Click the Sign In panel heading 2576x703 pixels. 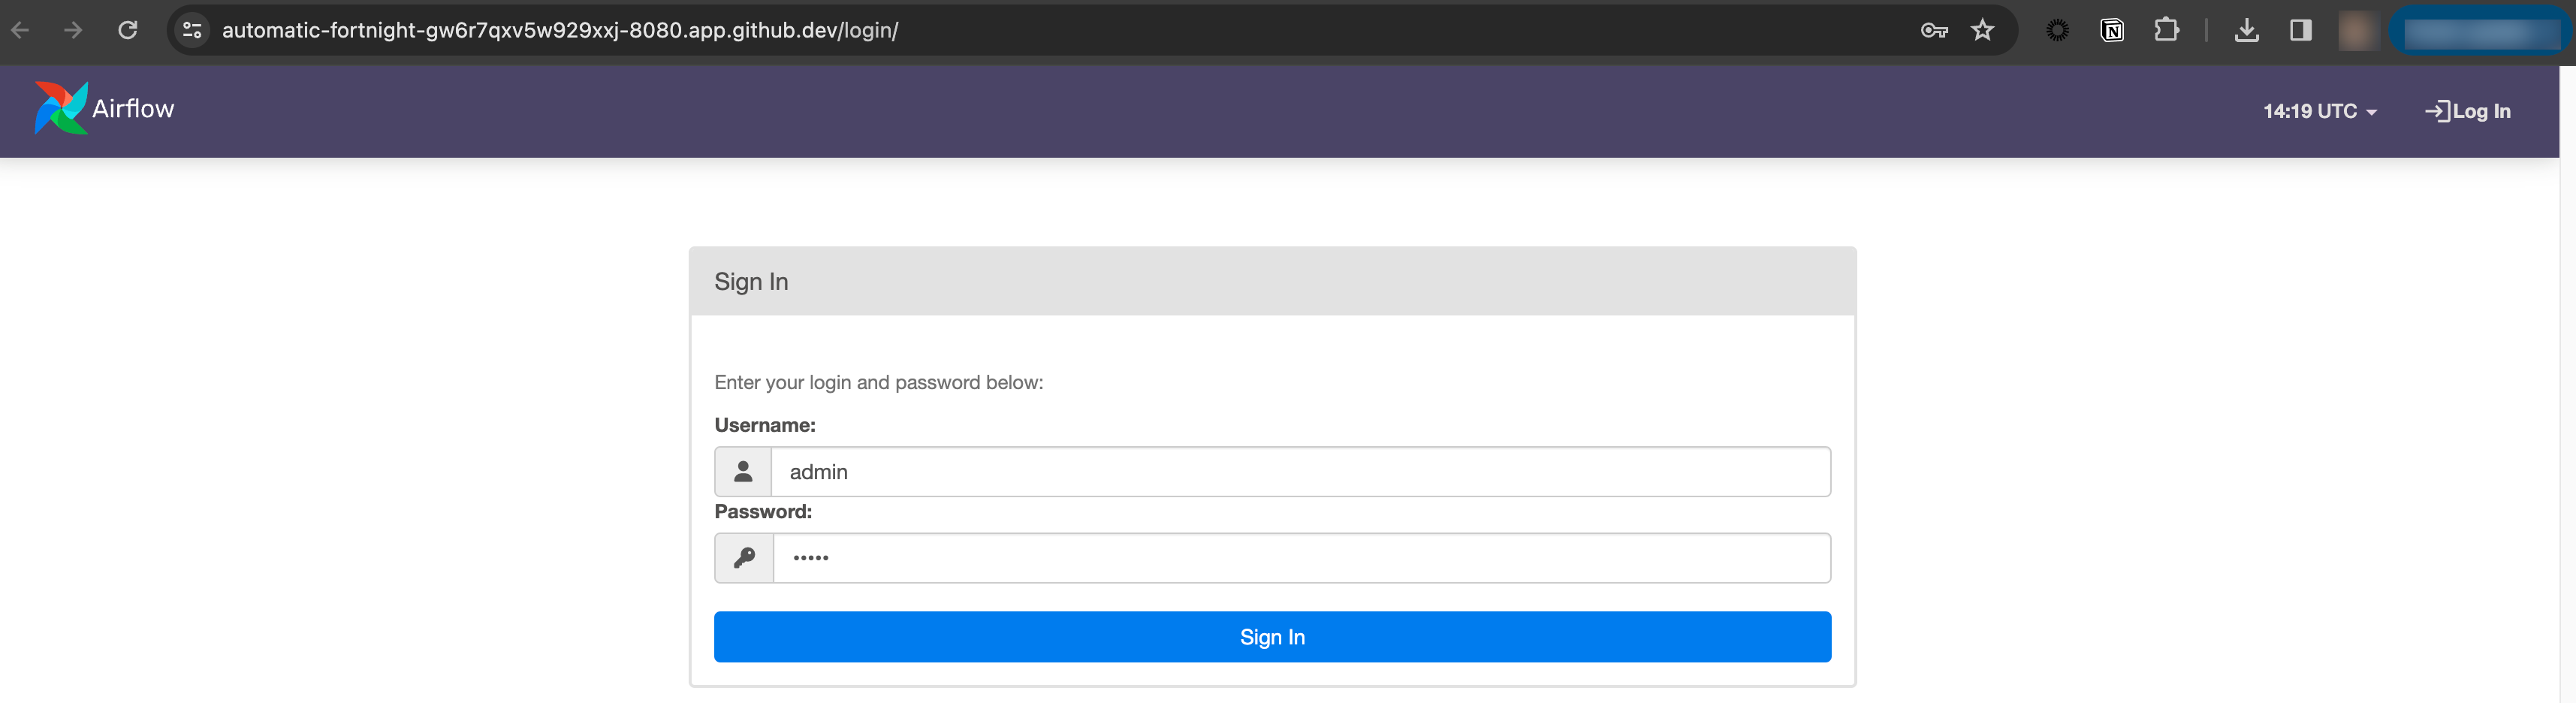tap(751, 282)
